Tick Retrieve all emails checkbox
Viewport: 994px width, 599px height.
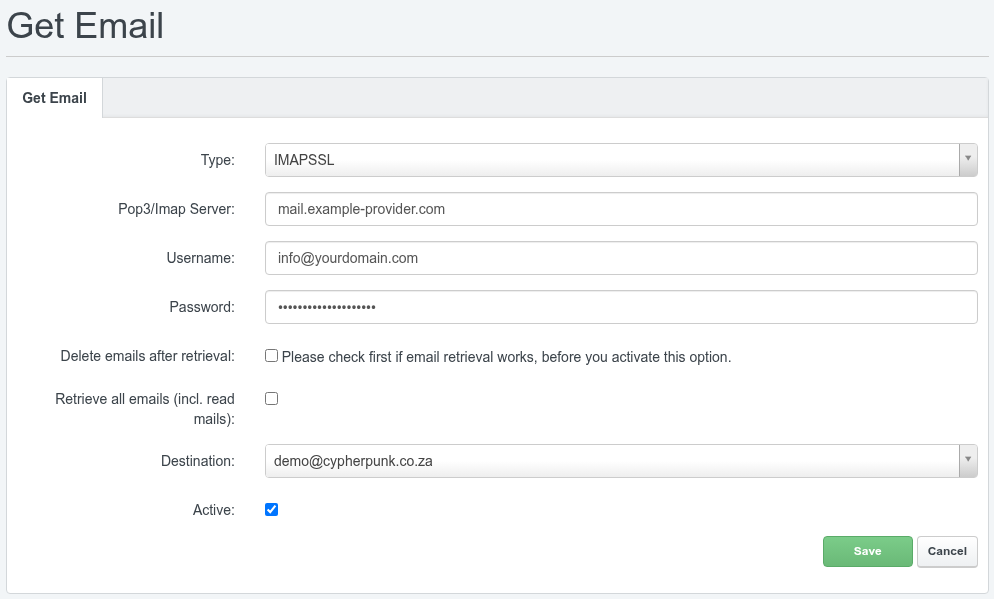[271, 399]
